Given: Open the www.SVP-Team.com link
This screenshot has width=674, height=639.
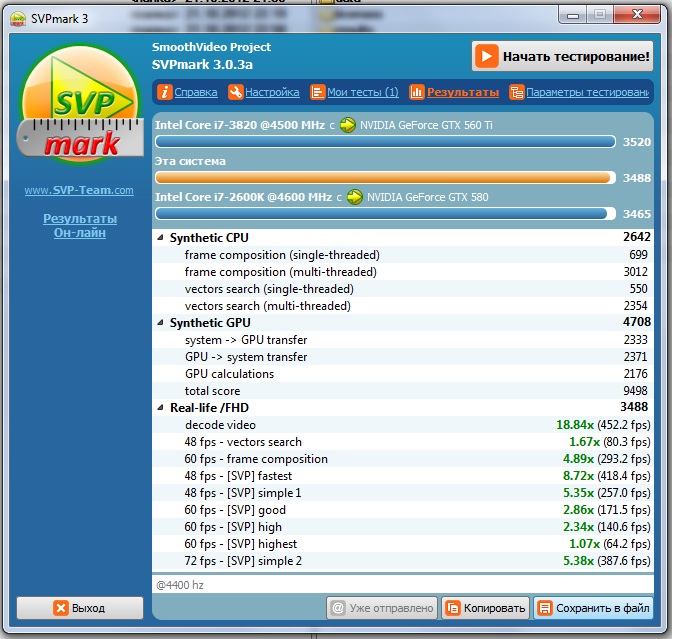Looking at the screenshot, I should 79,191.
